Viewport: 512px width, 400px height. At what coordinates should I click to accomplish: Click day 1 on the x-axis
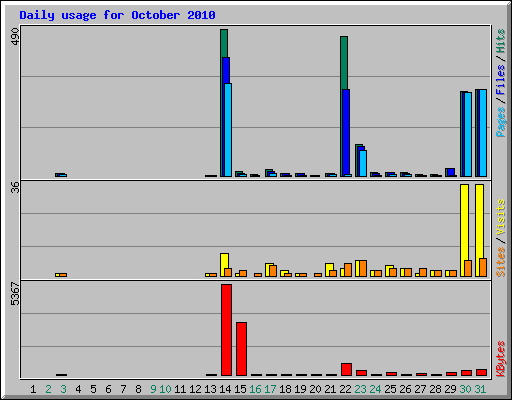pos(33,389)
